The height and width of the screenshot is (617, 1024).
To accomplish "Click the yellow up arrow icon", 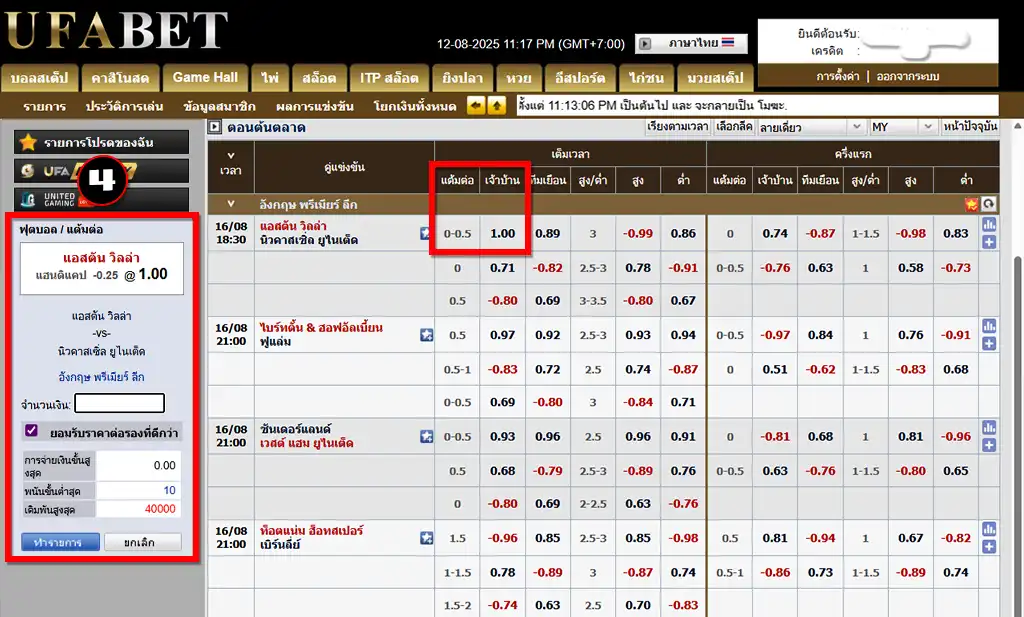I will [x=497, y=106].
